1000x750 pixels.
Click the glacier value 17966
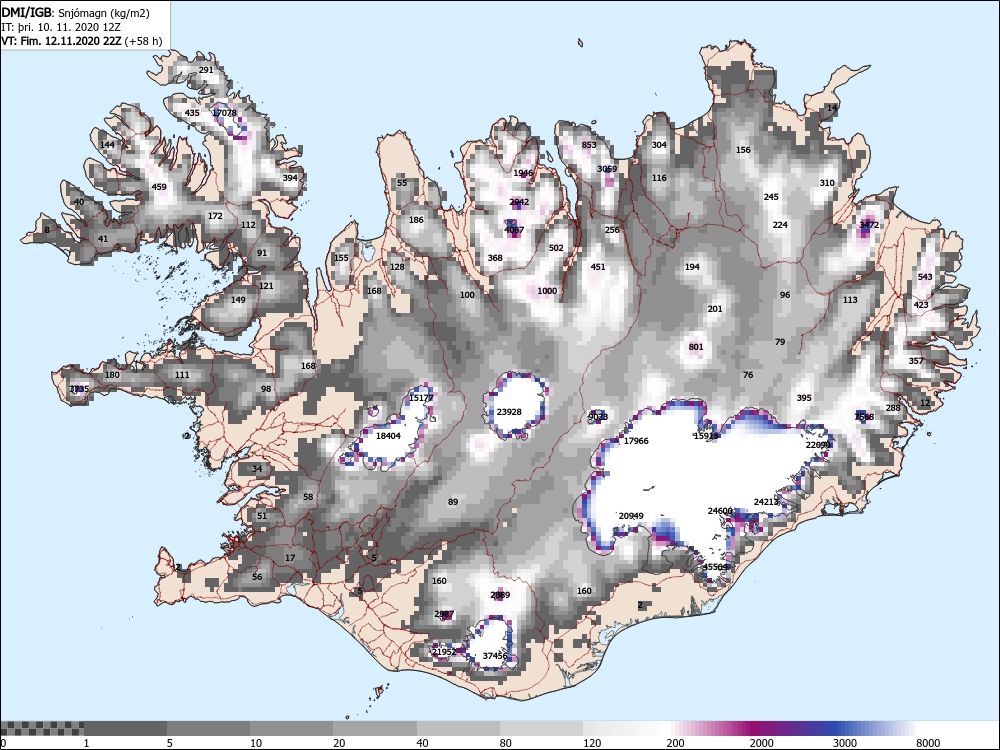click(636, 441)
